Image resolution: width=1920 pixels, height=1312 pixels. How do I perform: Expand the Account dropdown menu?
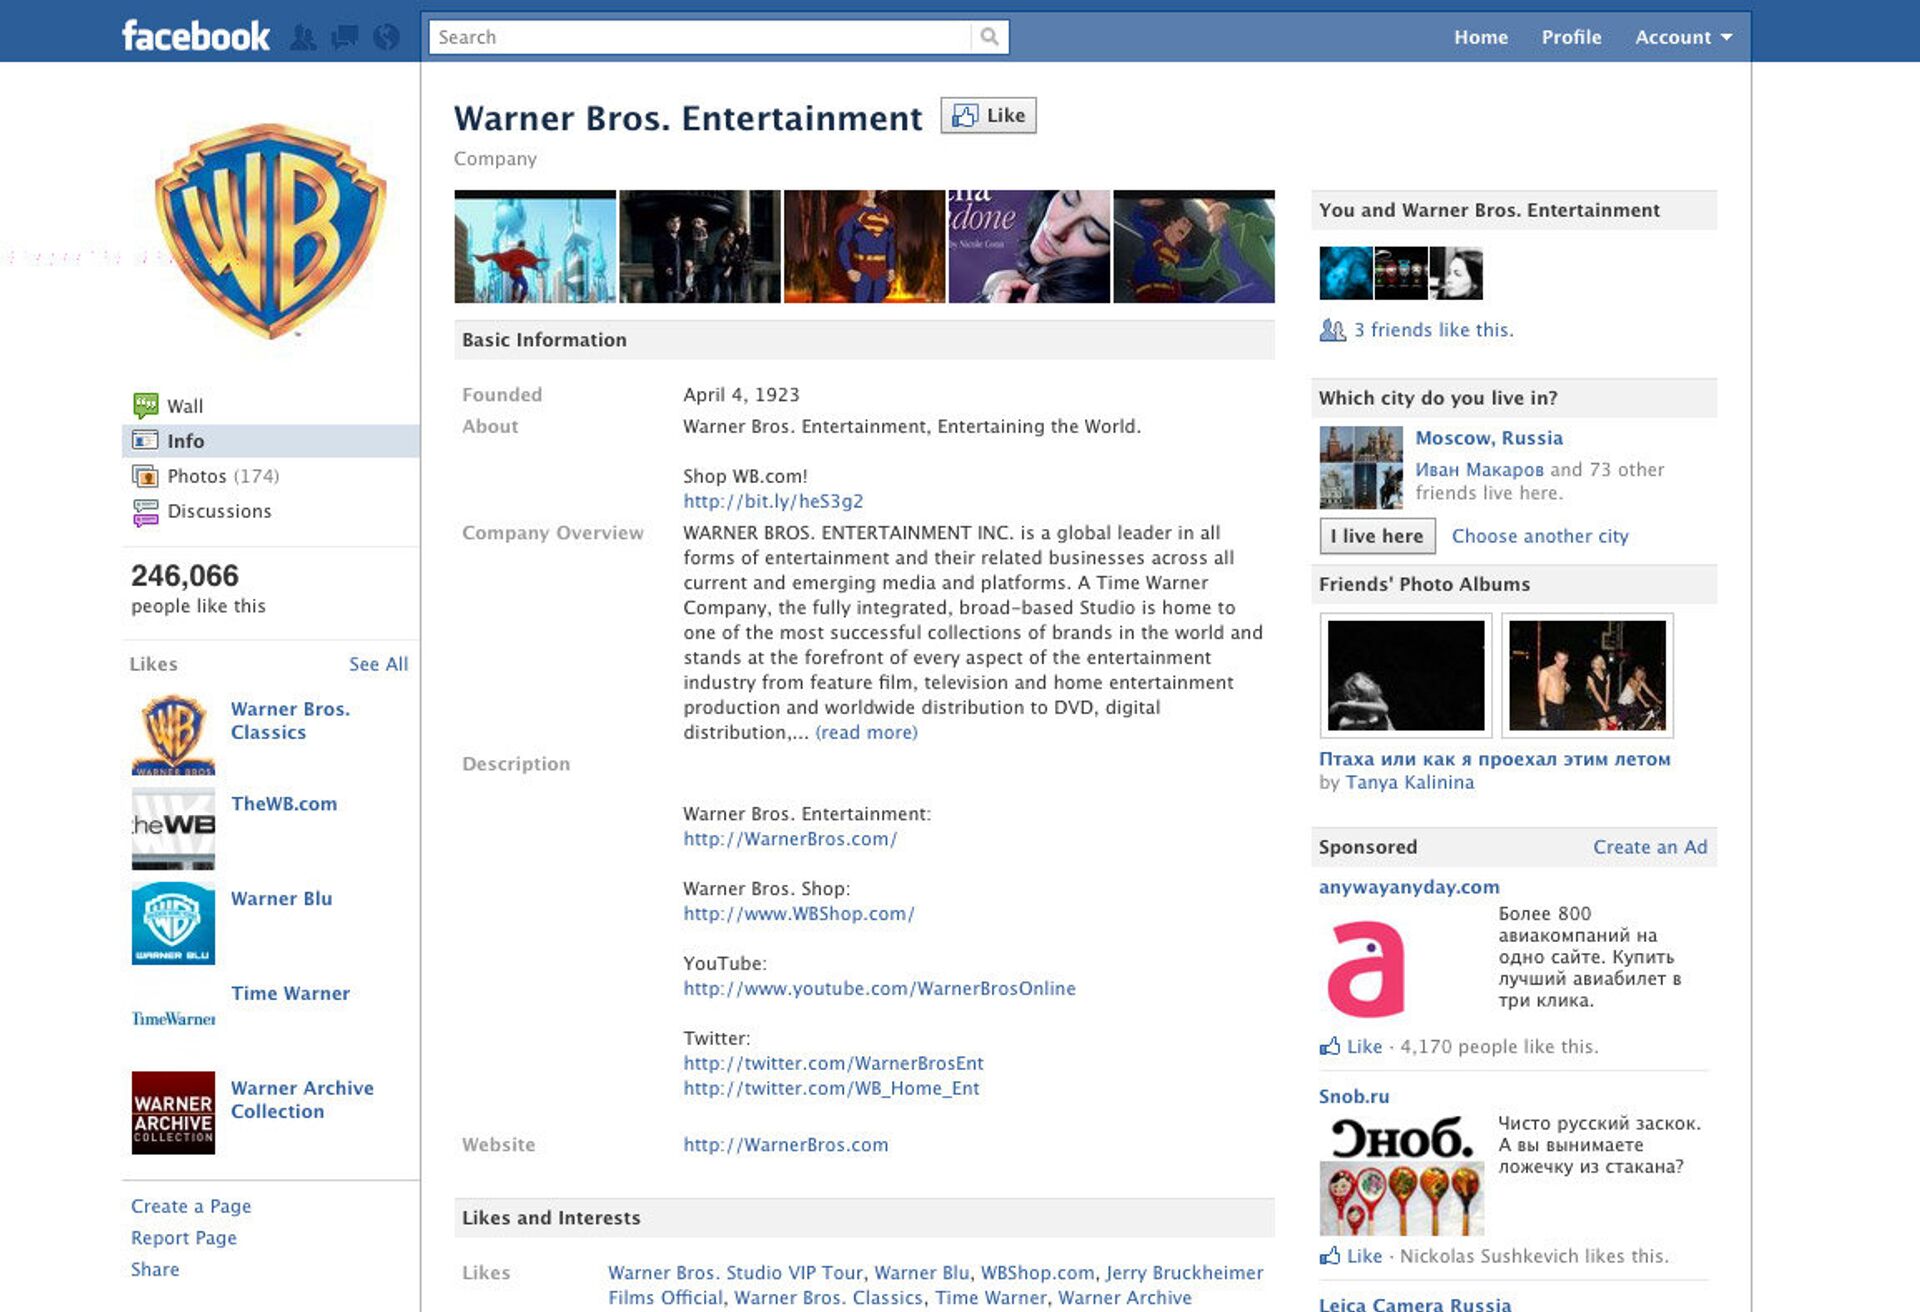(1683, 37)
